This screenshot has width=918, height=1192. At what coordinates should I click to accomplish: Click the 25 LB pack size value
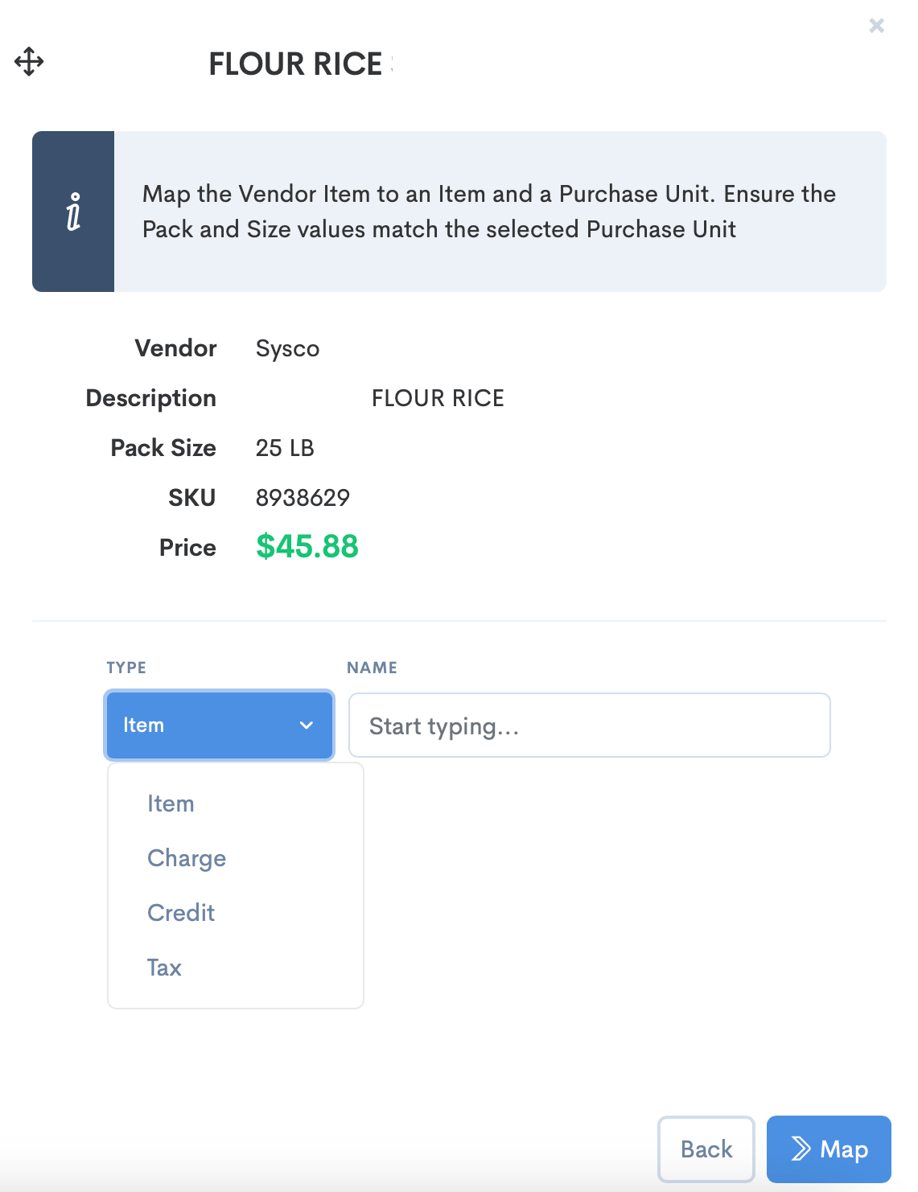pyautogui.click(x=285, y=448)
